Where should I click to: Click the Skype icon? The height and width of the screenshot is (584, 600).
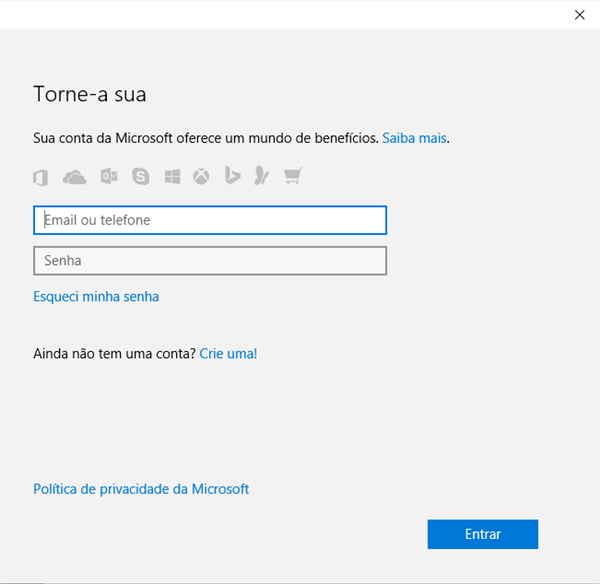click(x=141, y=176)
